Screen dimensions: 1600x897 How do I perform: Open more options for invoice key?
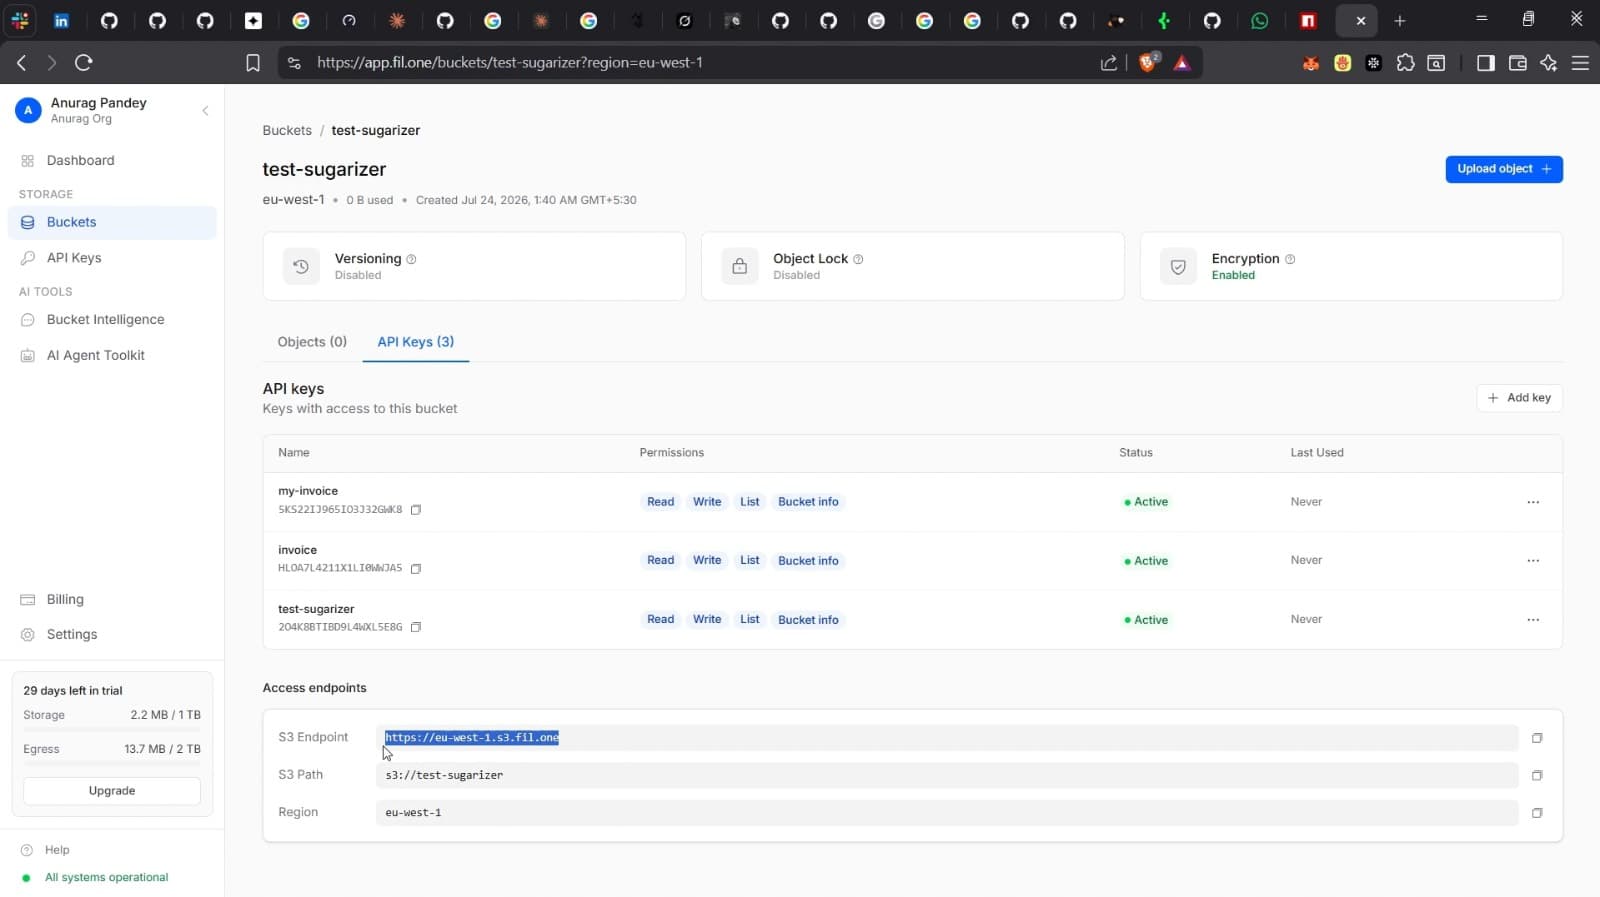pyautogui.click(x=1533, y=561)
